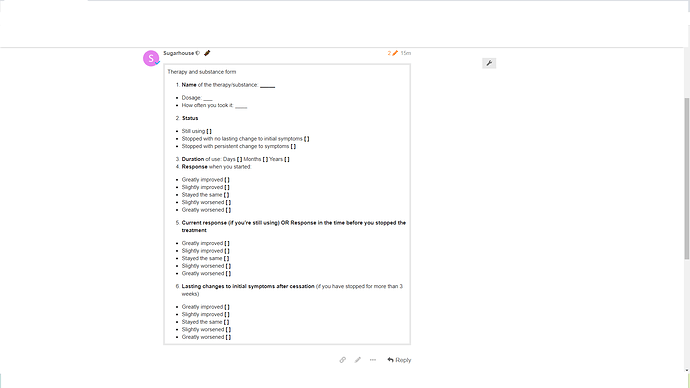Click the 'Name of the therapy/substance' line
Screen dimensions: 690x388
coord(228,85)
